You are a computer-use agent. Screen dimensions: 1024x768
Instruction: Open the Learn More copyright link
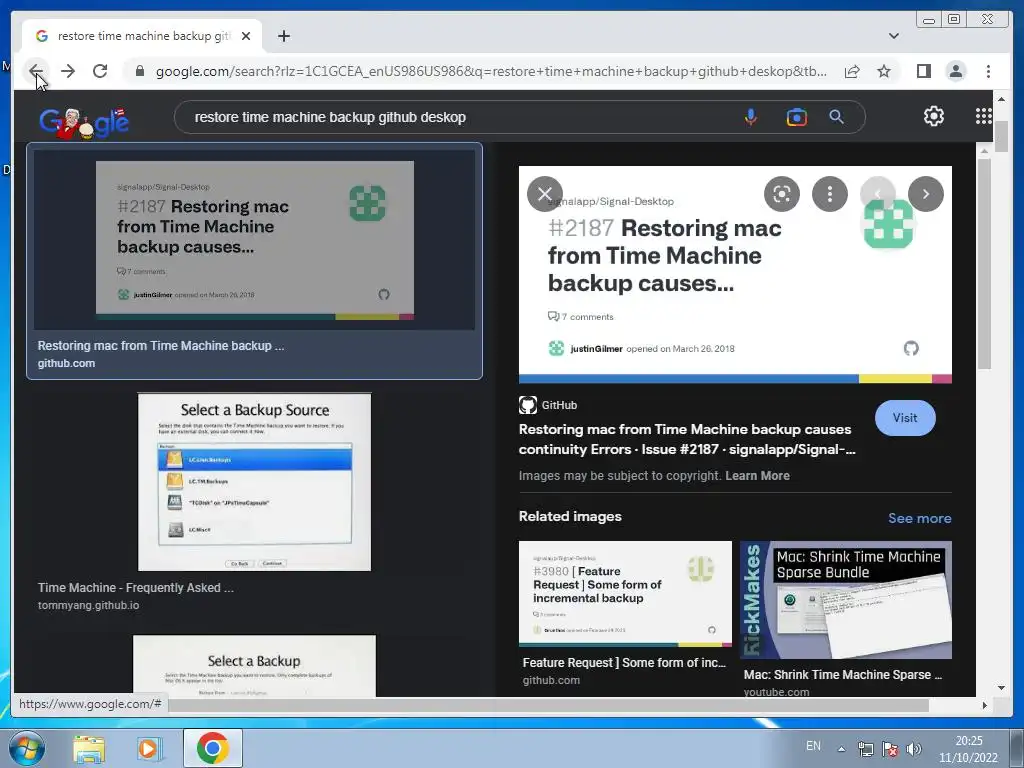[757, 475]
